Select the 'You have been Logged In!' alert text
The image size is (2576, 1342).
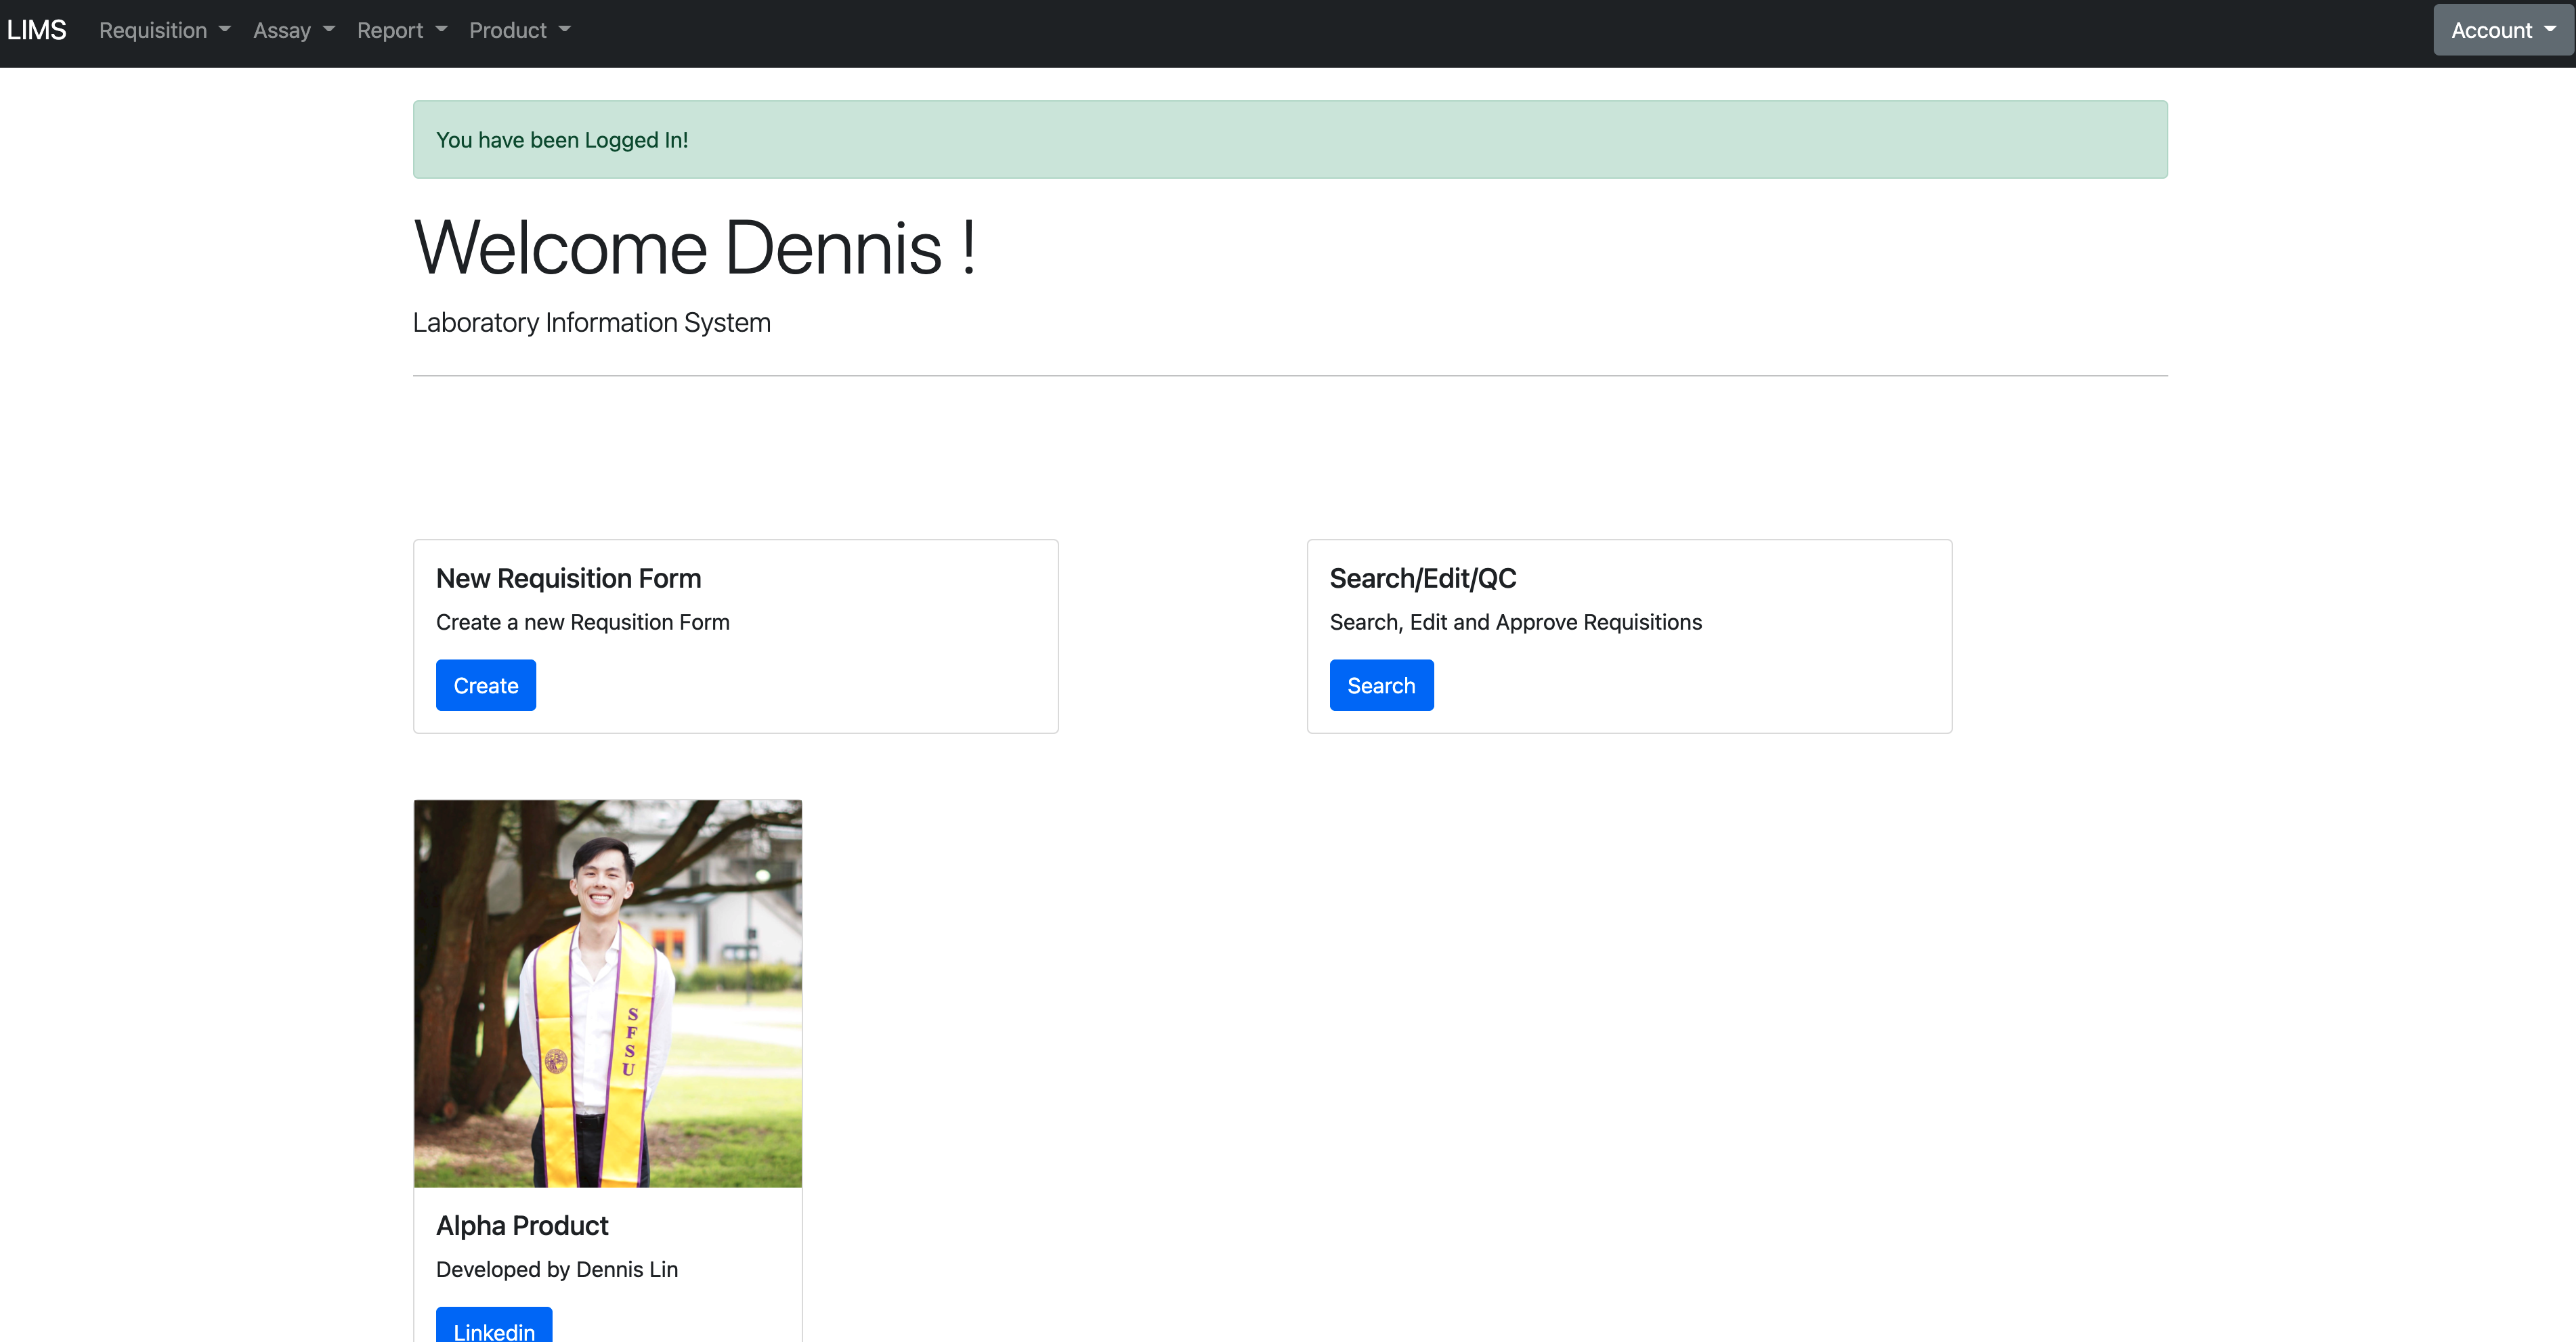pyautogui.click(x=562, y=140)
